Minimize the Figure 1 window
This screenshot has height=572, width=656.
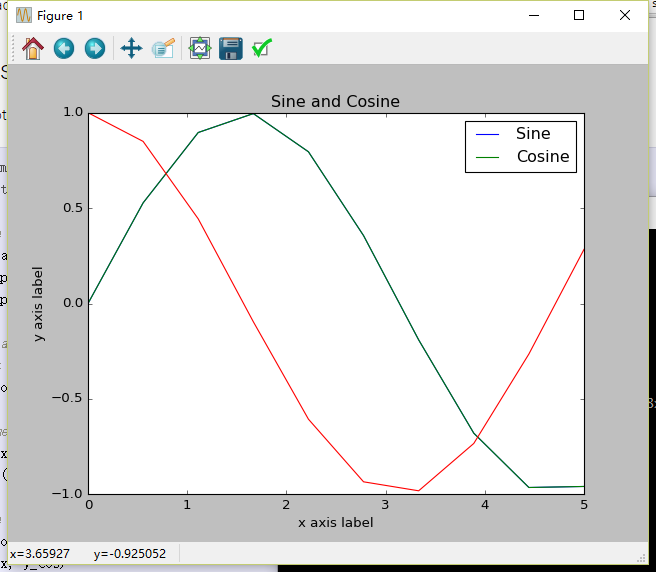pyautogui.click(x=534, y=15)
